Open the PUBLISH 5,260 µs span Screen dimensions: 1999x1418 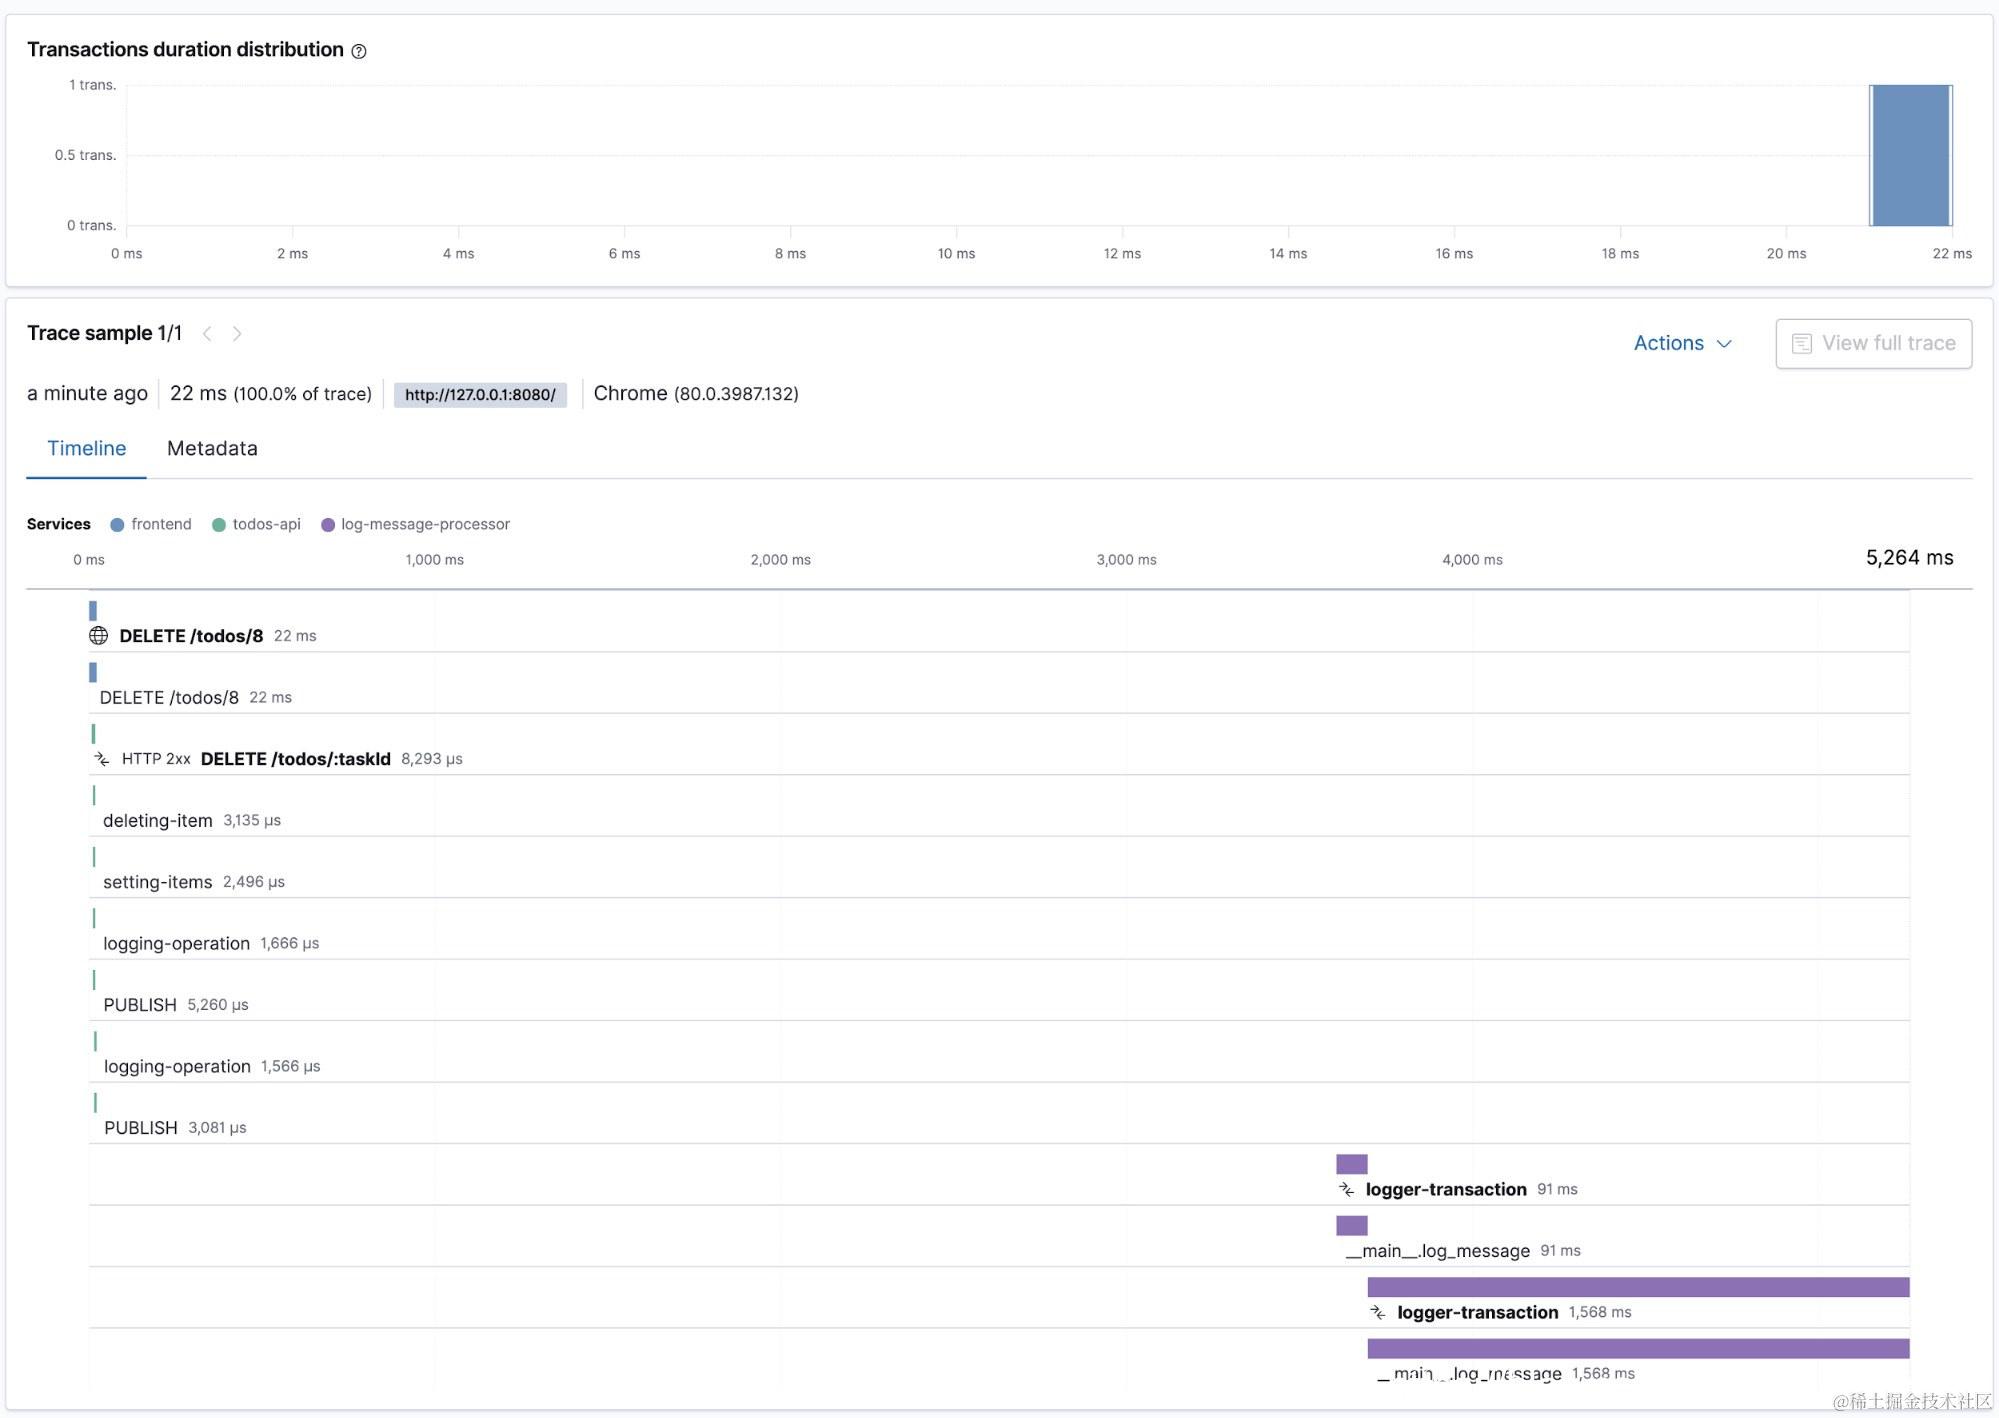pyautogui.click(x=140, y=1005)
